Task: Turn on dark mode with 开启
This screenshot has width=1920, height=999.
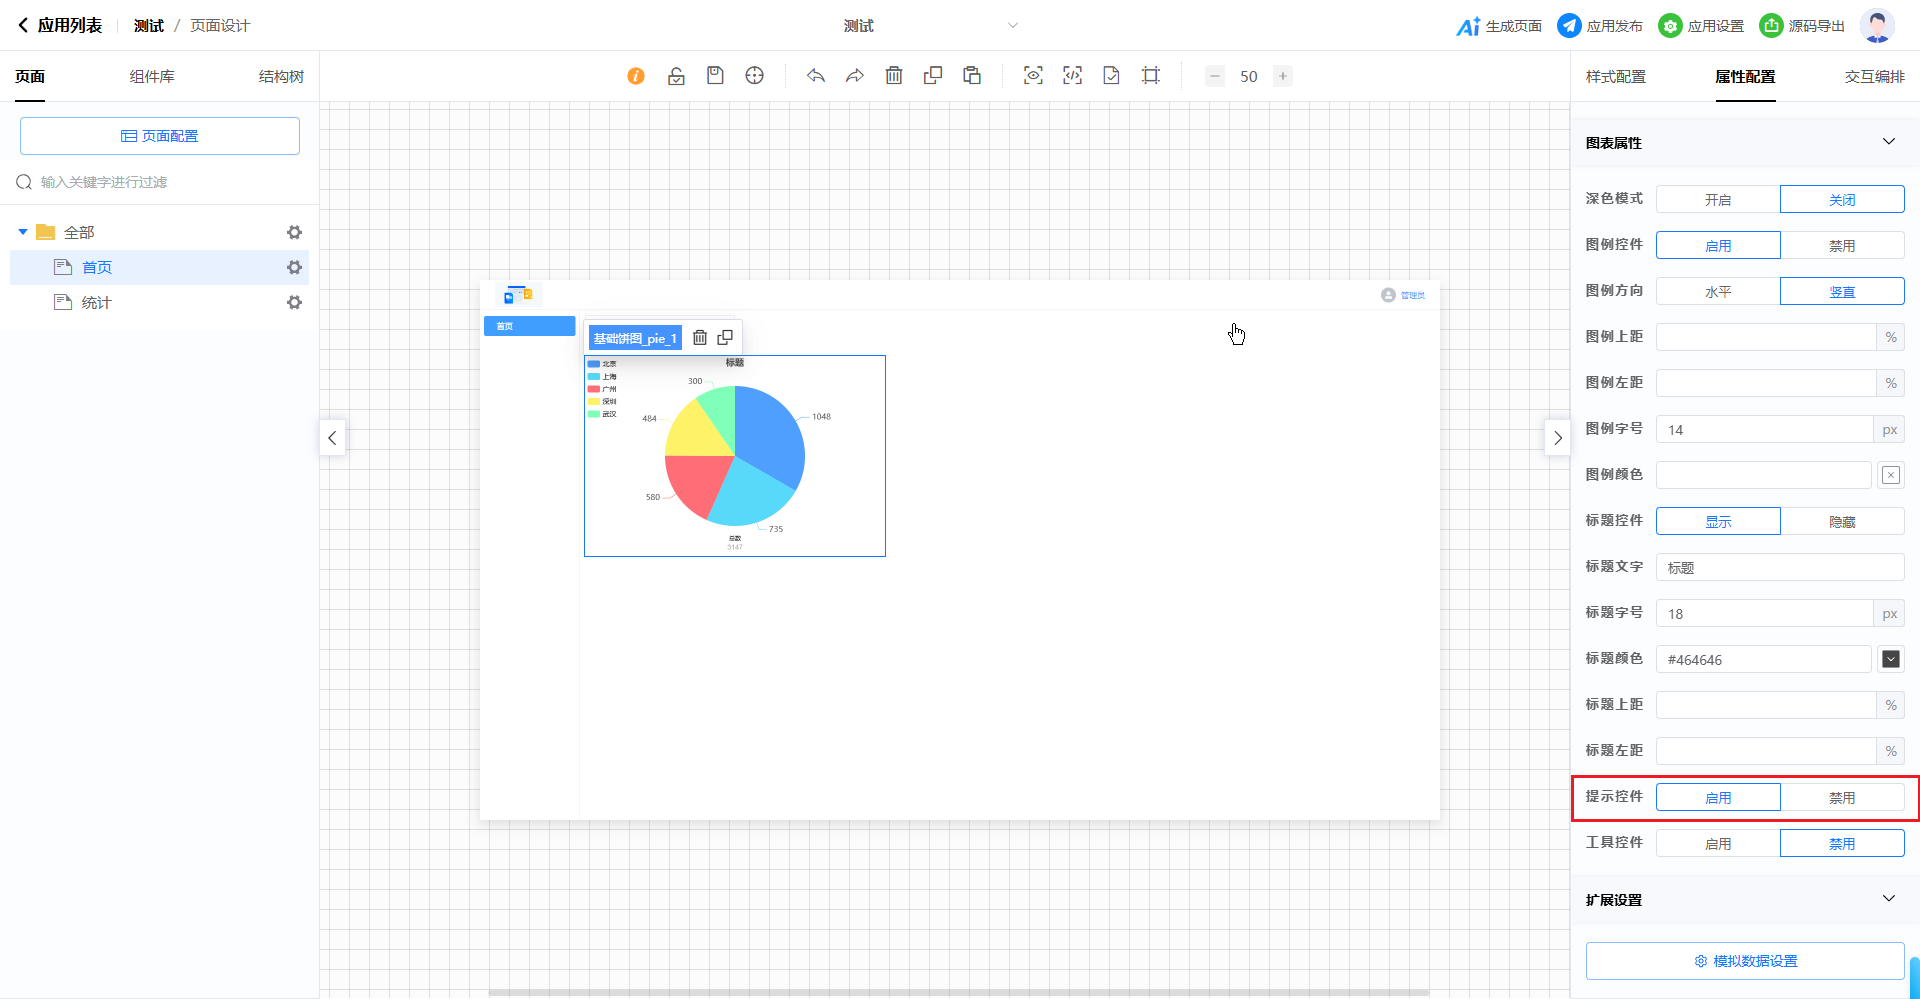Action: (1717, 200)
